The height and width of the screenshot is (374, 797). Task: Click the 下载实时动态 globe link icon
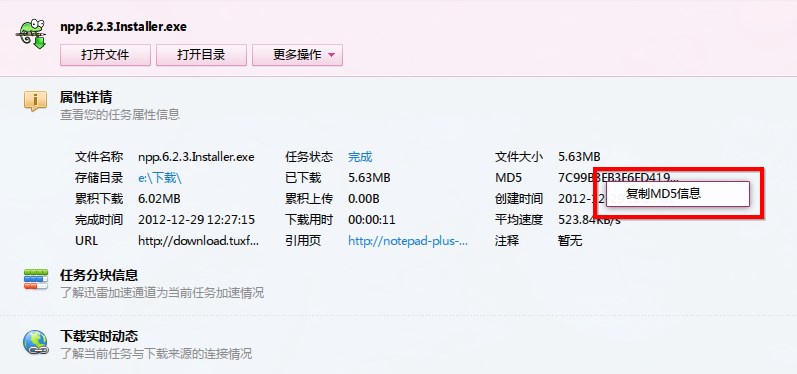(x=36, y=342)
